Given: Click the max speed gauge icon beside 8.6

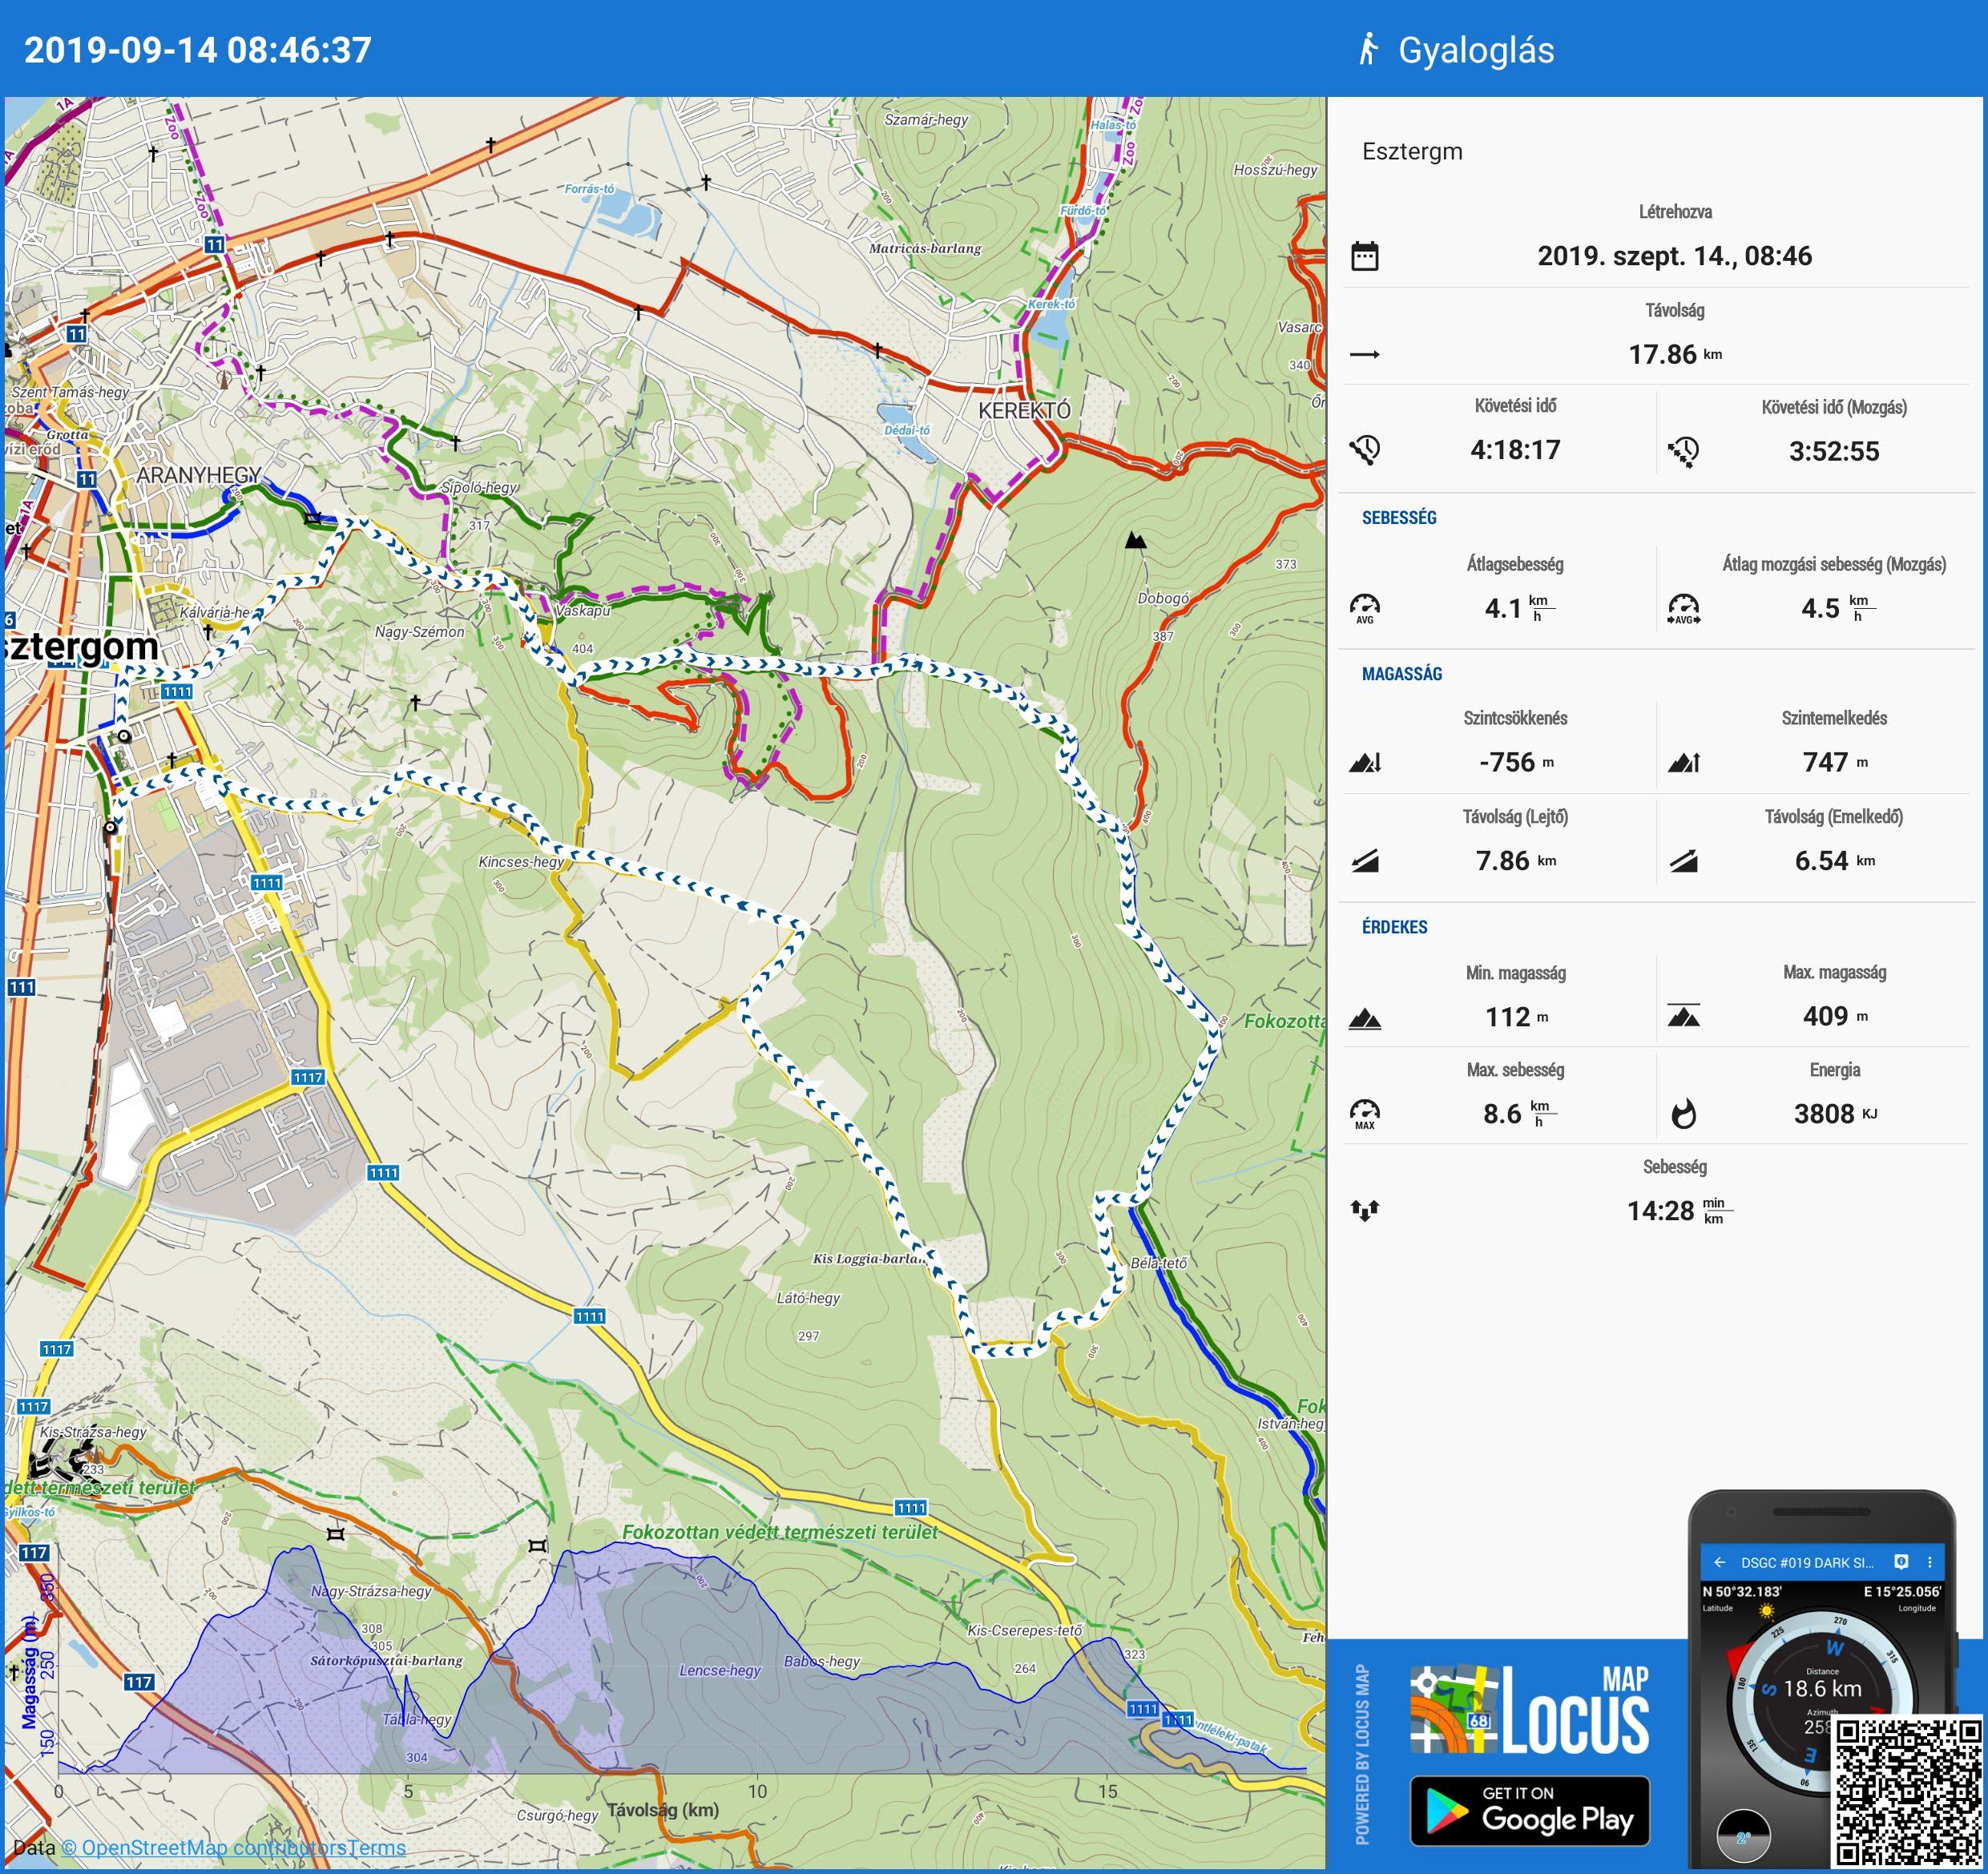Looking at the screenshot, I should pyautogui.click(x=1365, y=1114).
